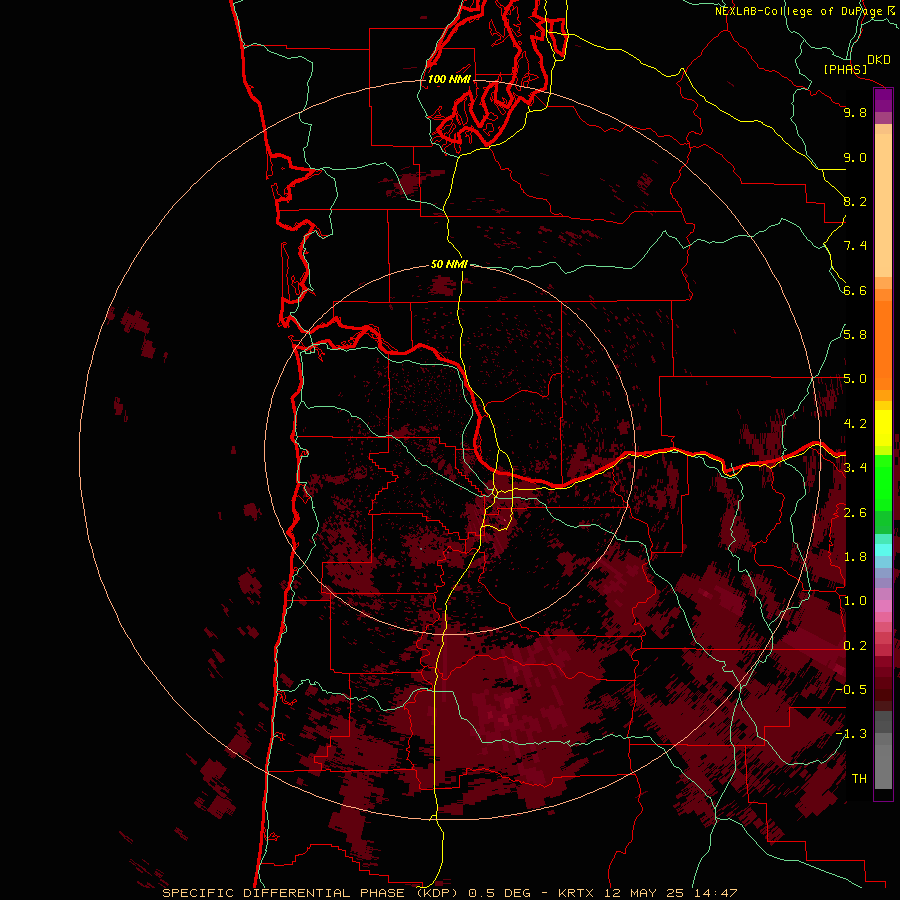Click the 2.6 legend value
900x900 pixels.
tap(855, 513)
